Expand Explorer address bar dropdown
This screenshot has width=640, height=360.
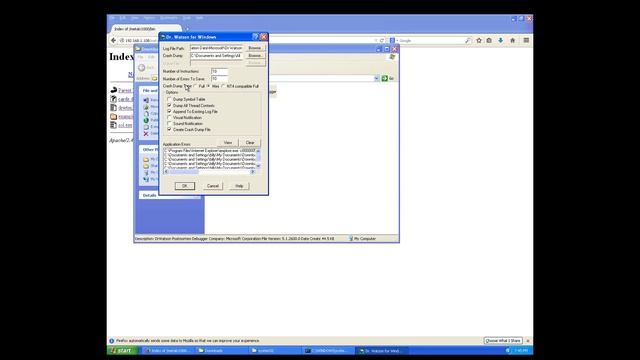click(x=376, y=78)
